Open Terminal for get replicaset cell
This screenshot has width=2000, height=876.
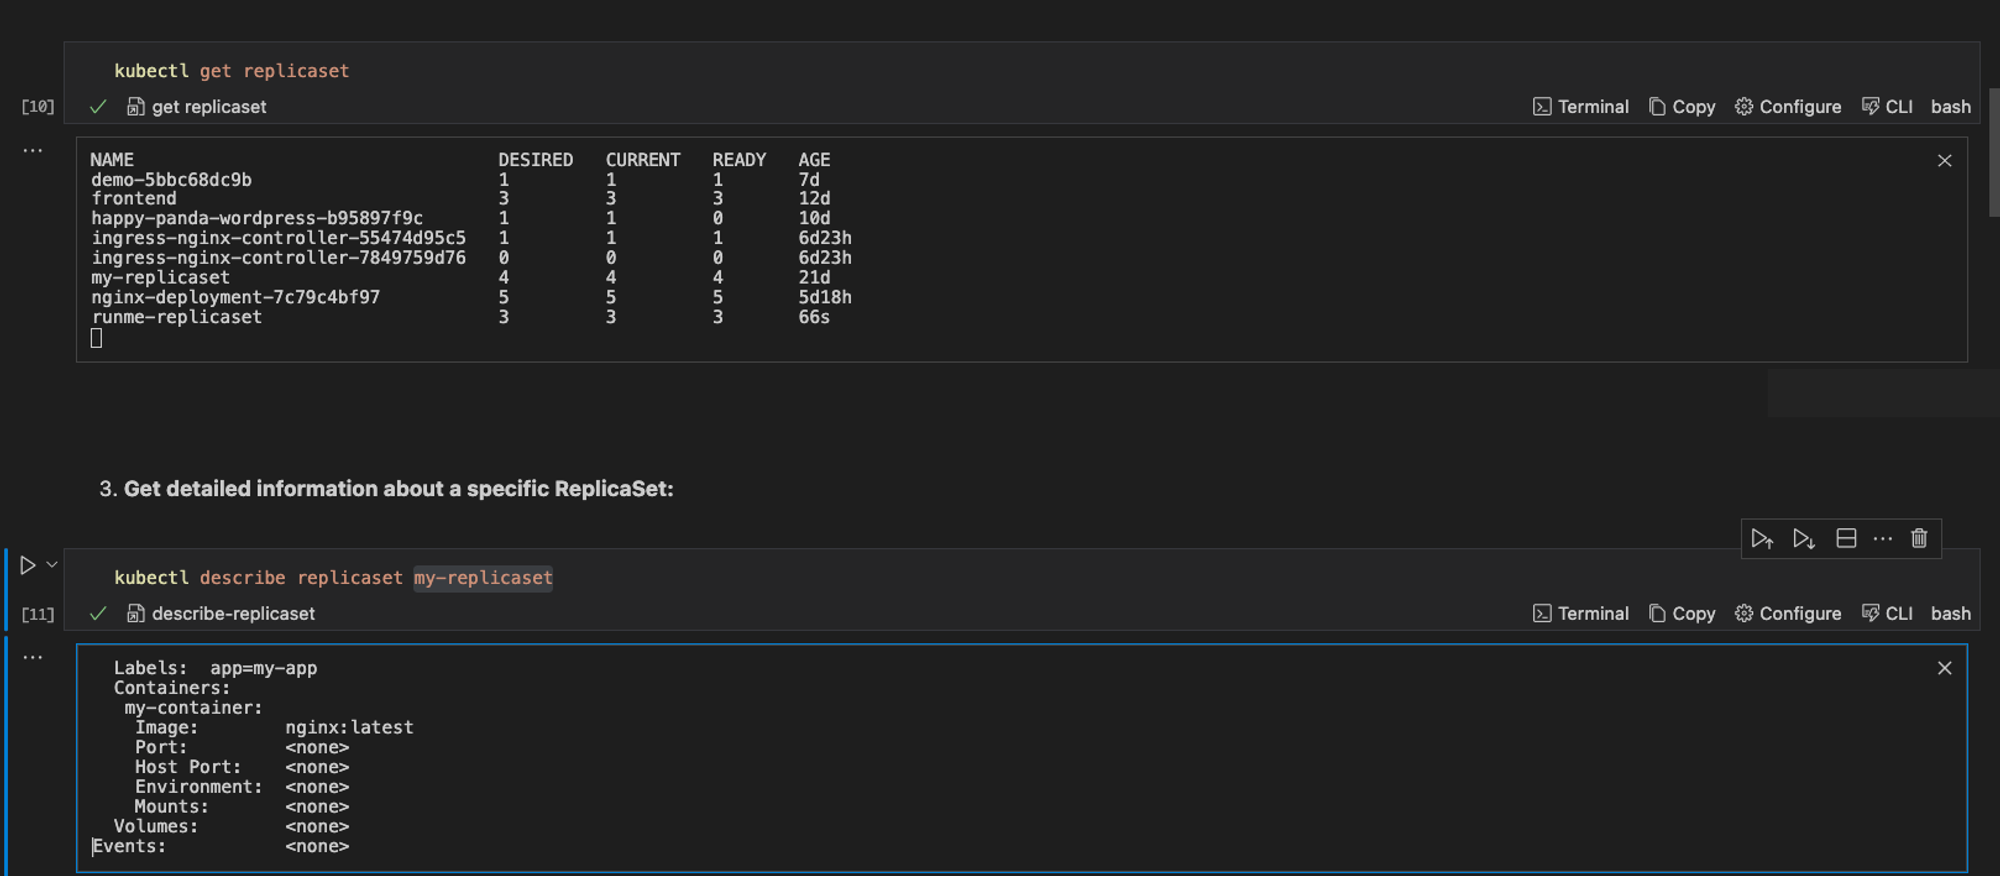tap(1581, 107)
